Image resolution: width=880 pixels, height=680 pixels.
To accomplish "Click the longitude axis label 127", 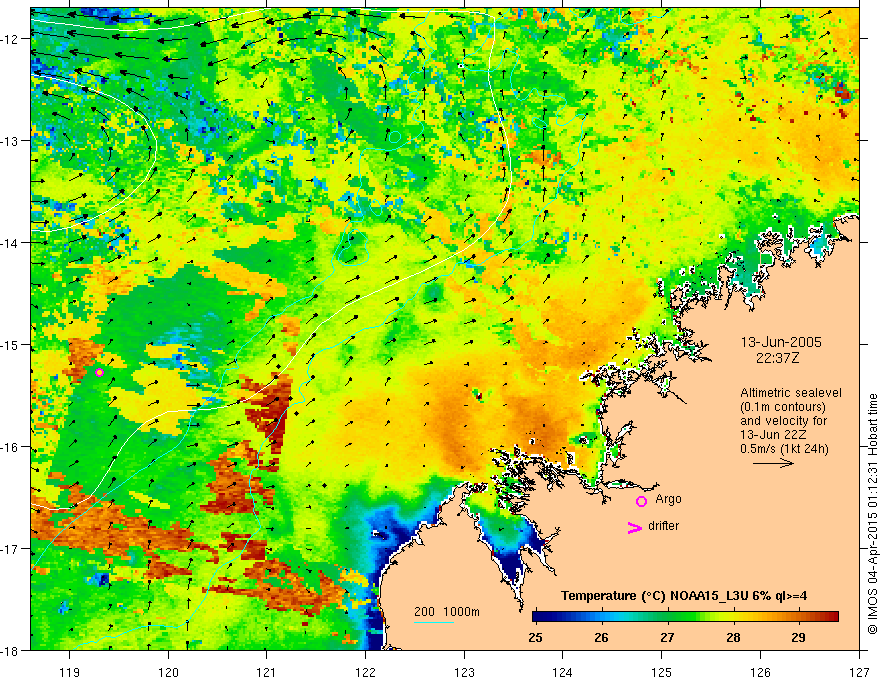I will pos(859,672).
